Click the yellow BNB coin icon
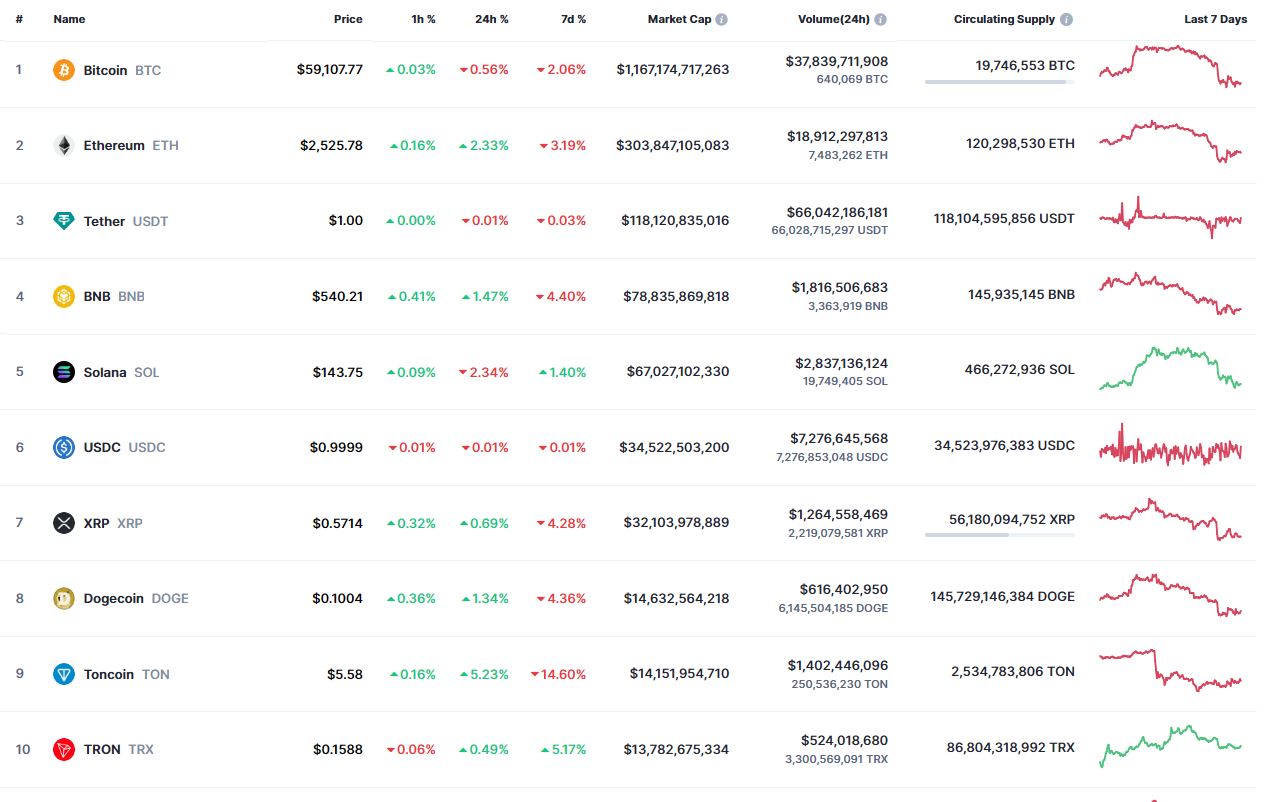The width and height of the screenshot is (1274, 802). [x=64, y=296]
